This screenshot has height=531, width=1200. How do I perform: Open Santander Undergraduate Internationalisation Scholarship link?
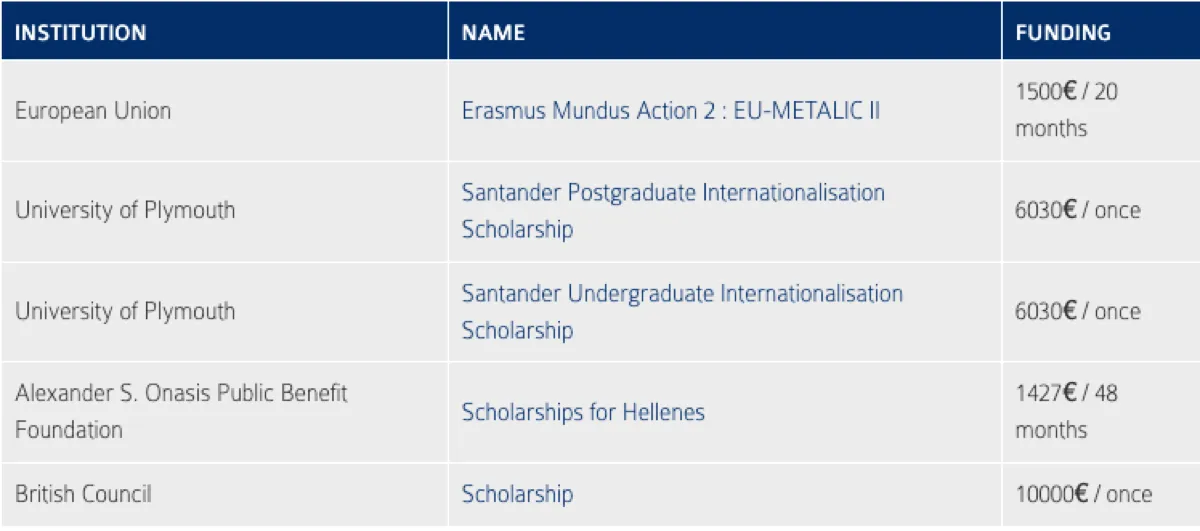(682, 311)
